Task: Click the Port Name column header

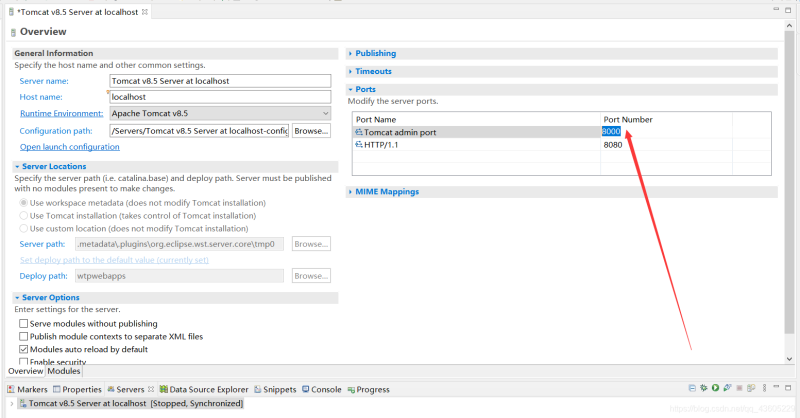Action: (x=476, y=119)
